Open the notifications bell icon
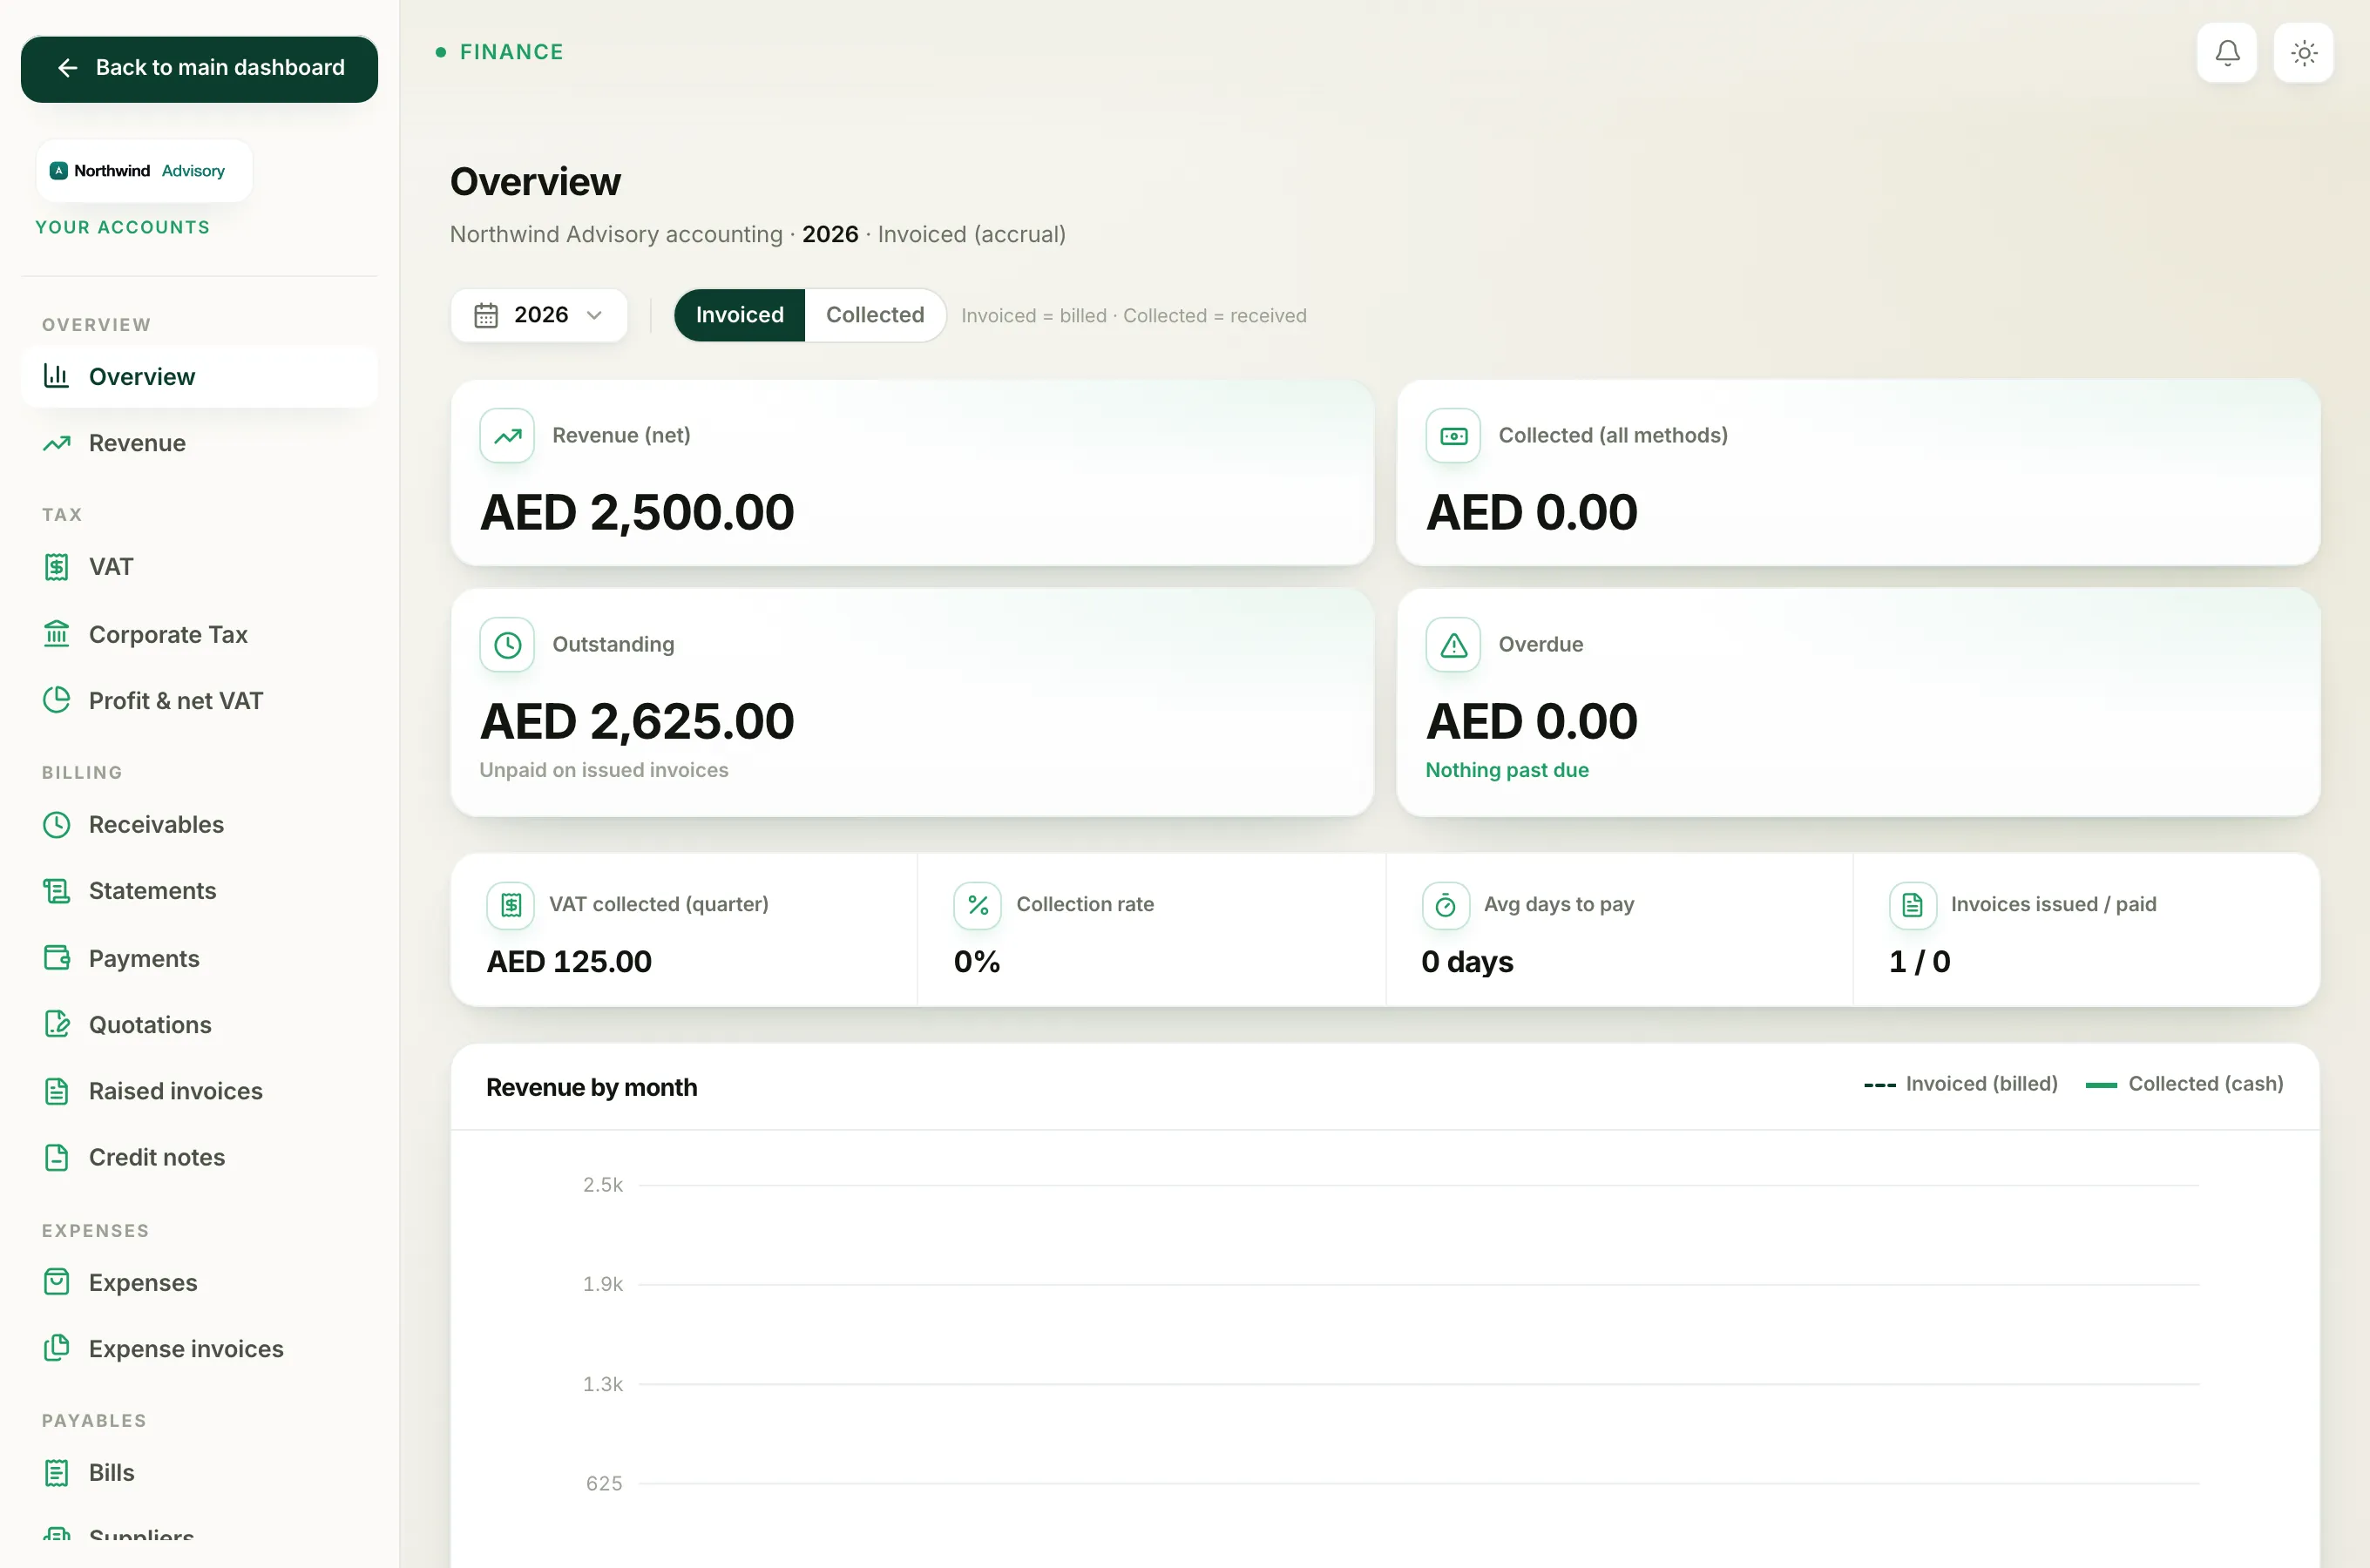Screen dimensions: 2370x1568 2226,52
